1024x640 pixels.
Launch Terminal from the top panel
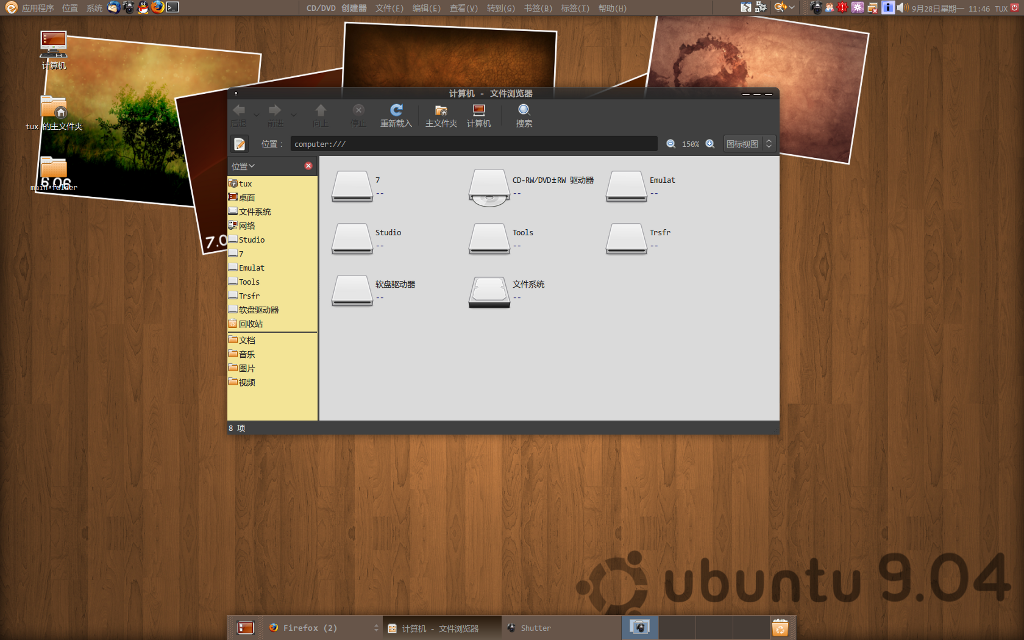[x=172, y=7]
